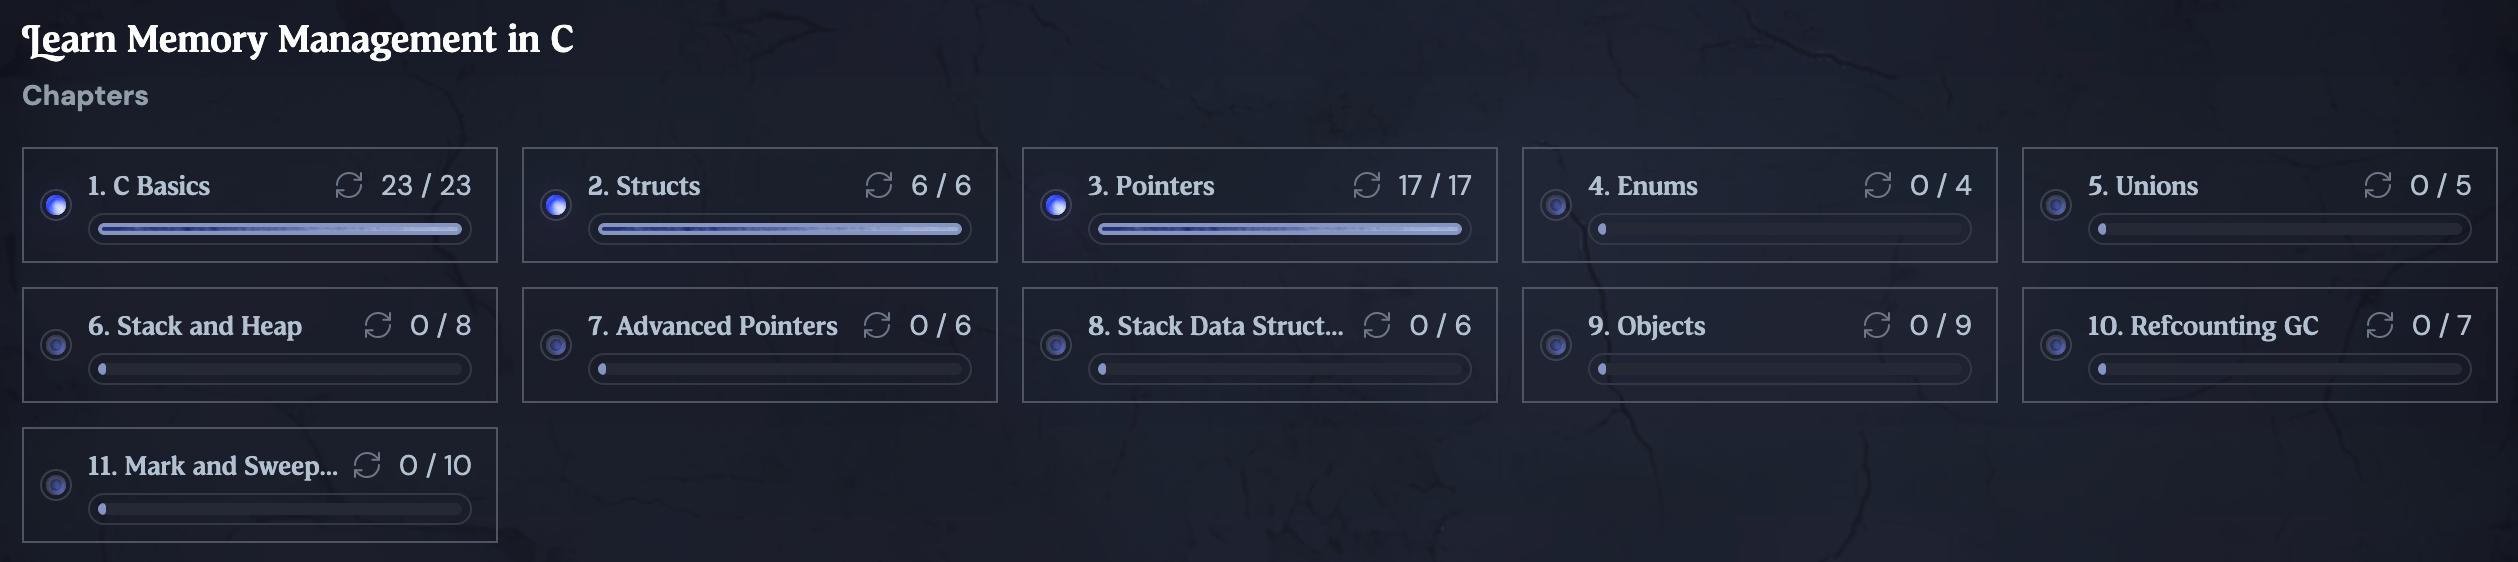Click the refresh icon beside Pointers 17 / 17
This screenshot has width=2518, height=562.
[1367, 185]
